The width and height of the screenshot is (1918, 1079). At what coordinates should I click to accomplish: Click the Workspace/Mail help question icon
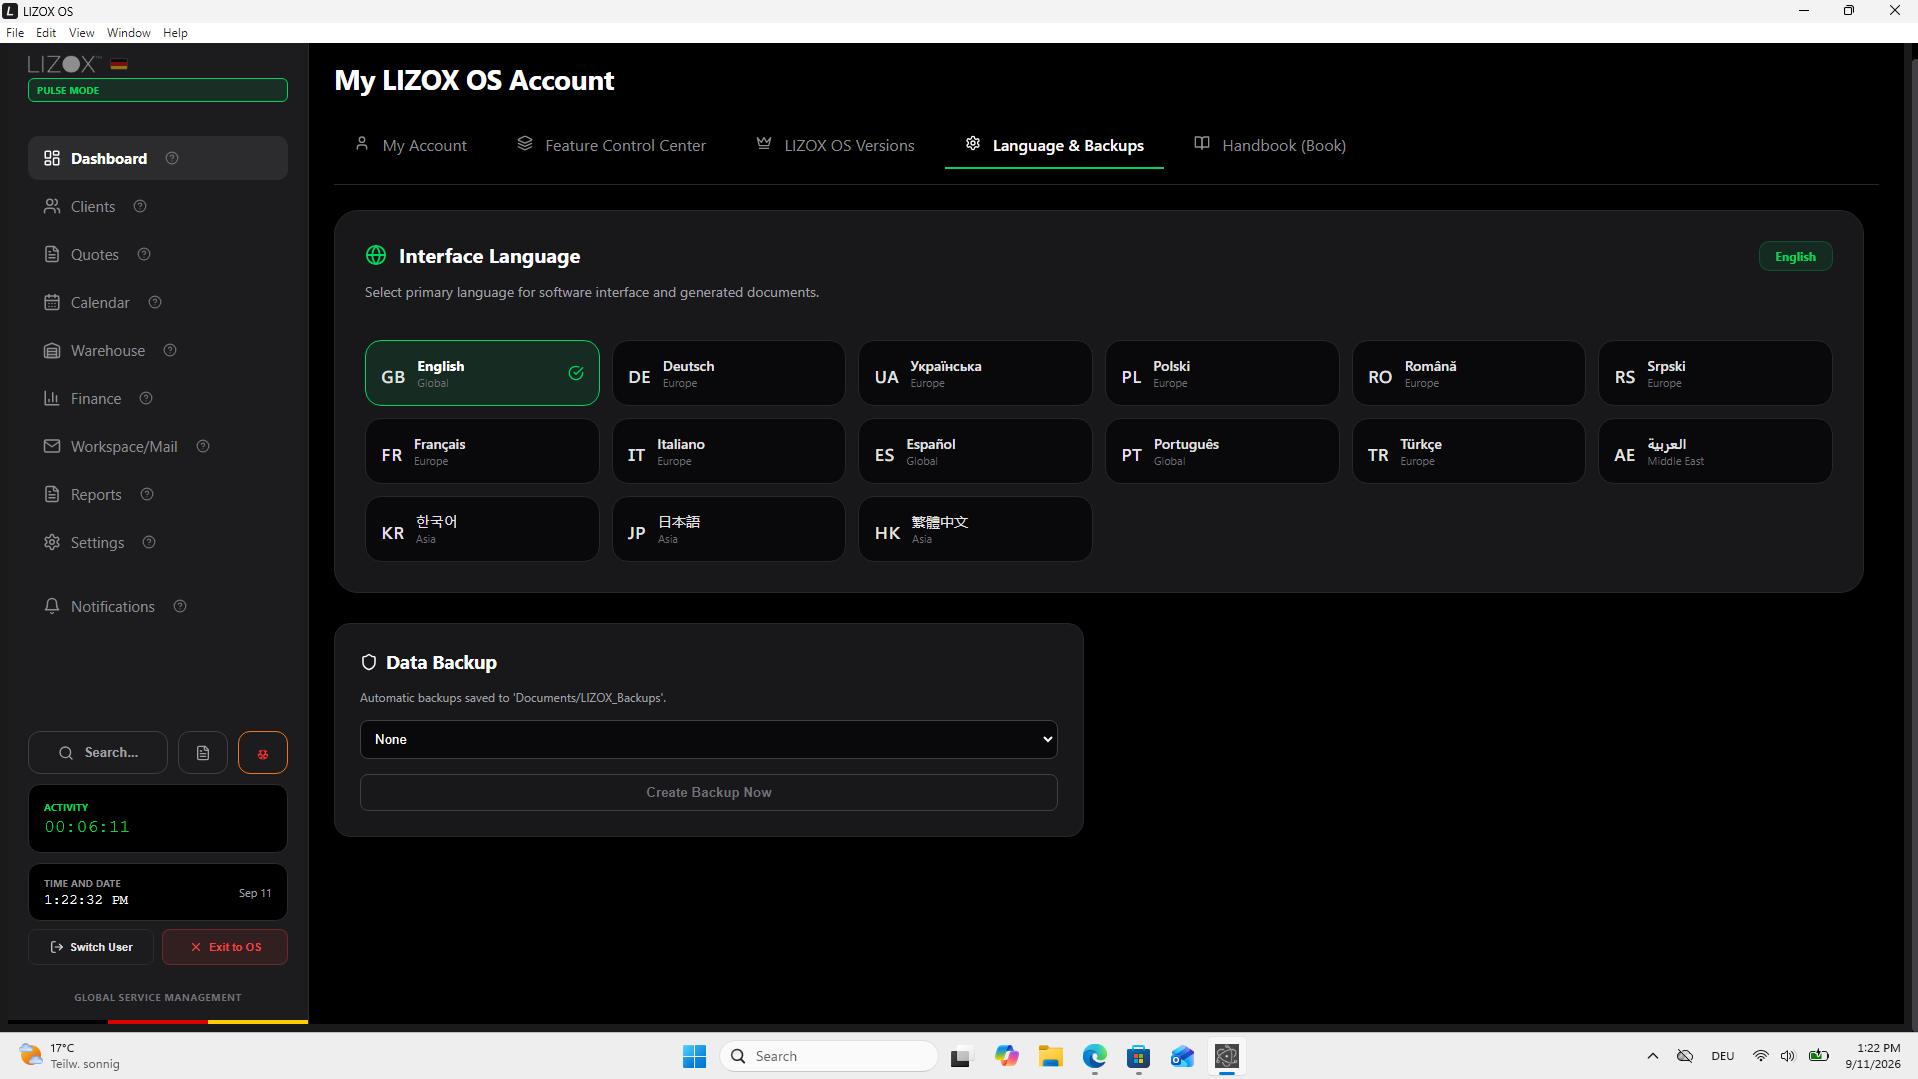pyautogui.click(x=203, y=446)
